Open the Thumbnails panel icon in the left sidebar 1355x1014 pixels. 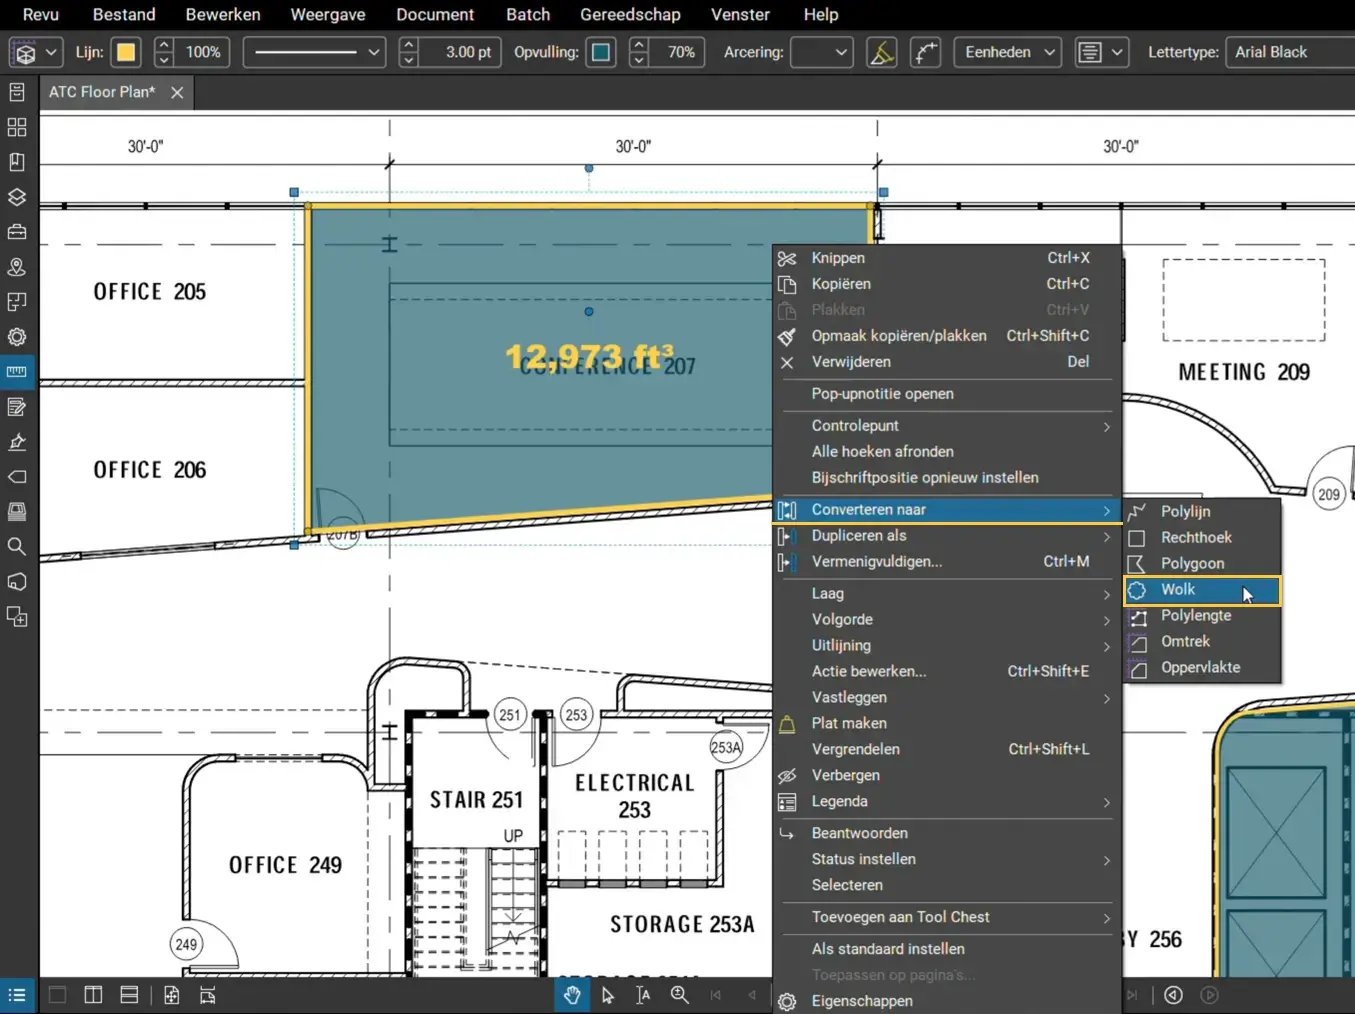pos(17,127)
